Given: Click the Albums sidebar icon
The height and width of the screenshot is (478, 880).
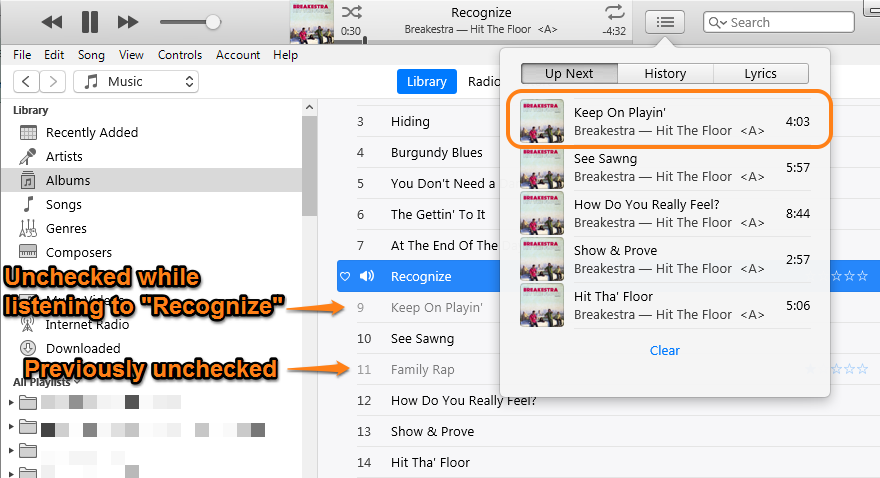Looking at the screenshot, I should tap(28, 181).
